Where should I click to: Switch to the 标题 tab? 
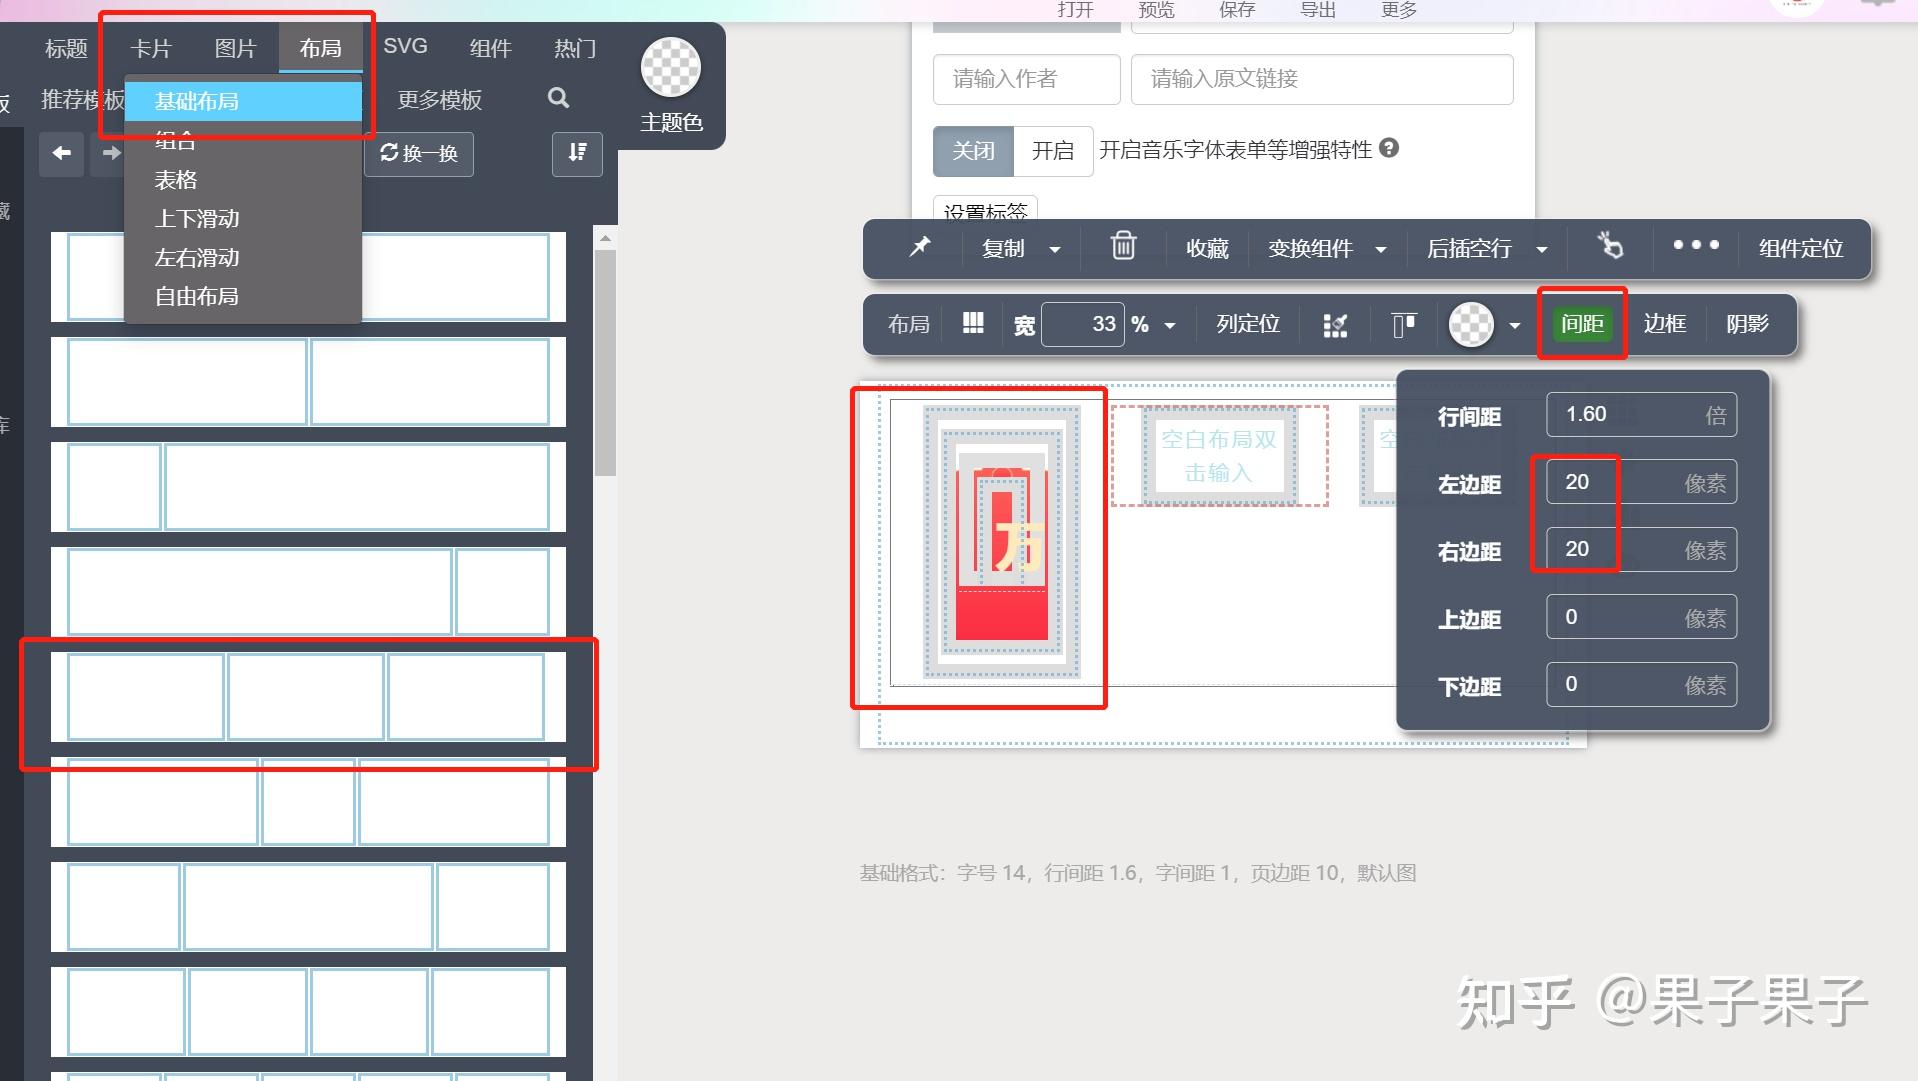coord(66,48)
